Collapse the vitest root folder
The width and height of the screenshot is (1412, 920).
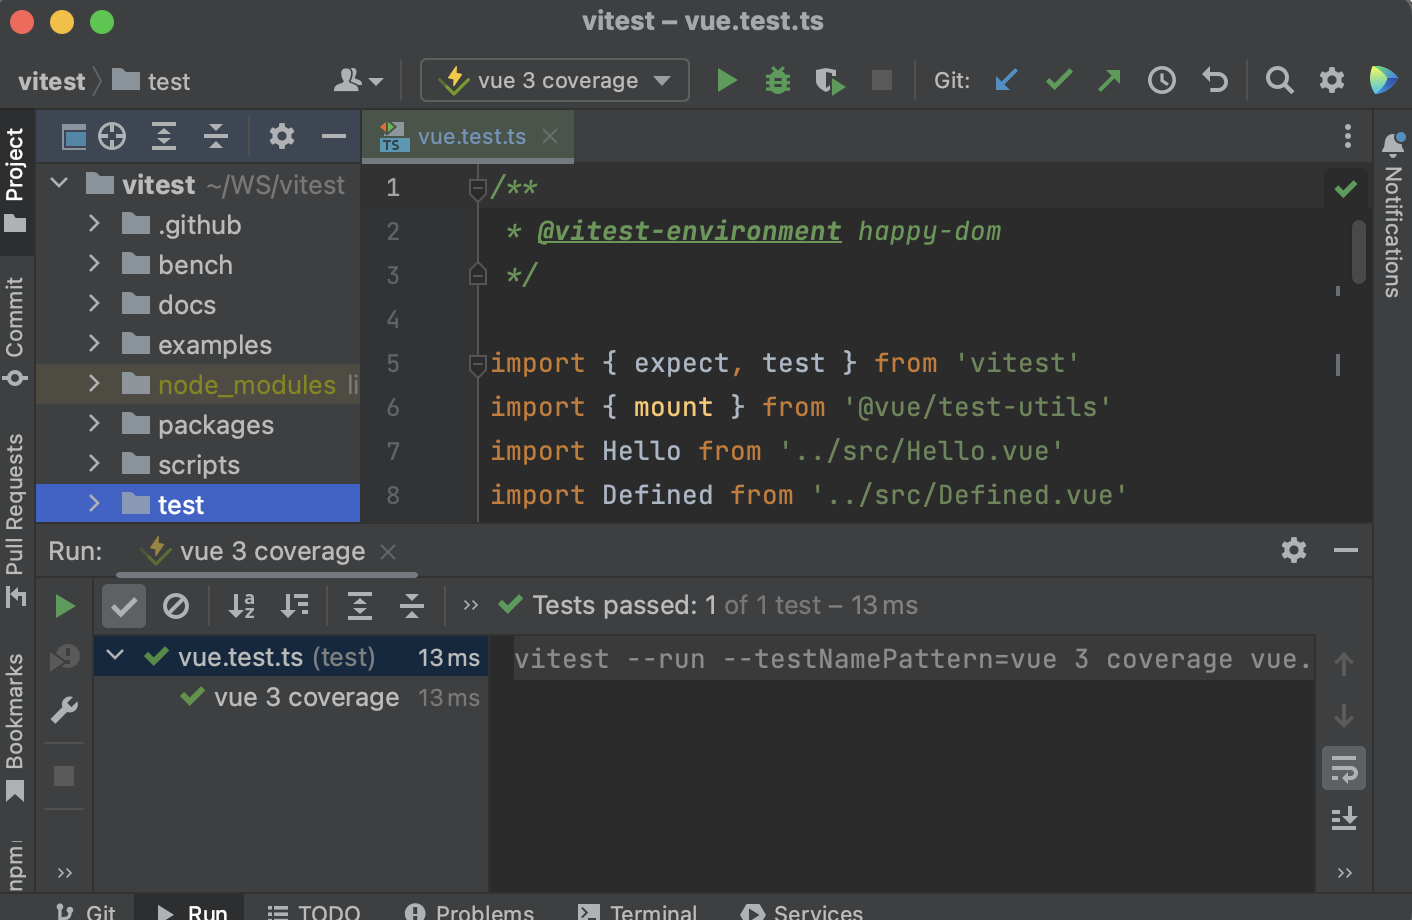59,184
